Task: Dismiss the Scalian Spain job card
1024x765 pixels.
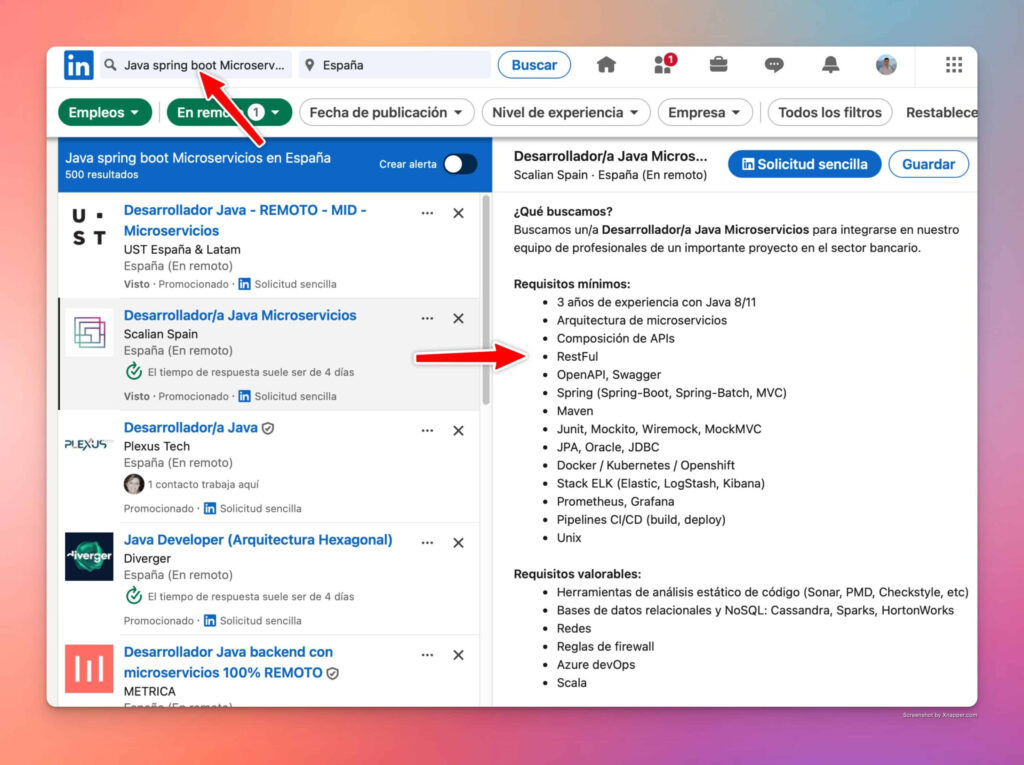Action: (458, 318)
